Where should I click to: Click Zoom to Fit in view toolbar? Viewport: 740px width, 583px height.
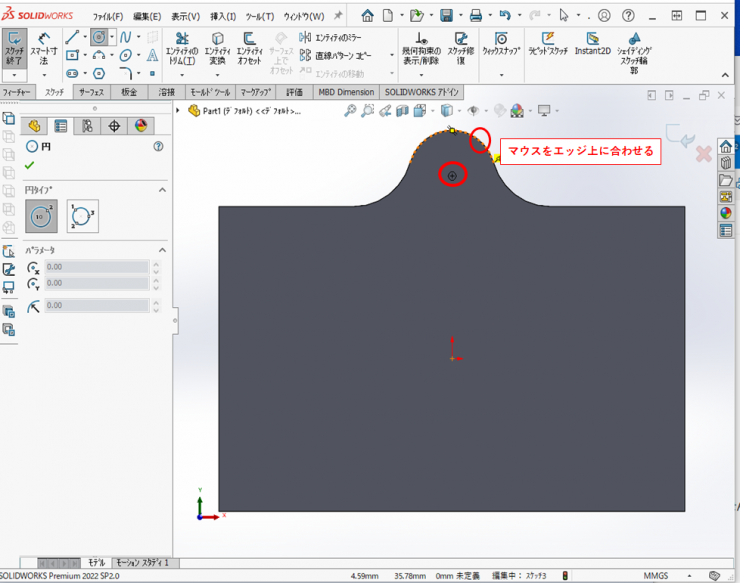(350, 111)
